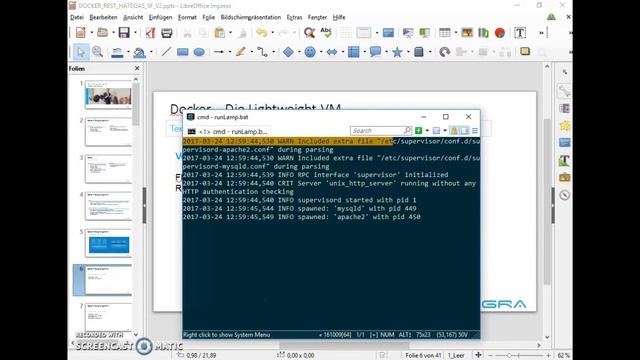This screenshot has width=640, height=360.
Task: Click the Find and Replace icon
Action: (309, 33)
